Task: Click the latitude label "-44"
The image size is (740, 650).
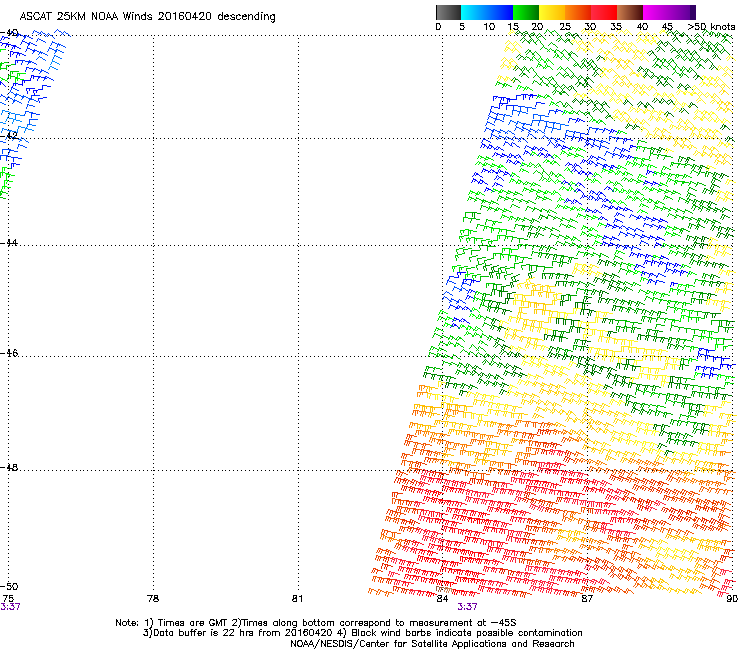Action: pyautogui.click(x=9, y=243)
